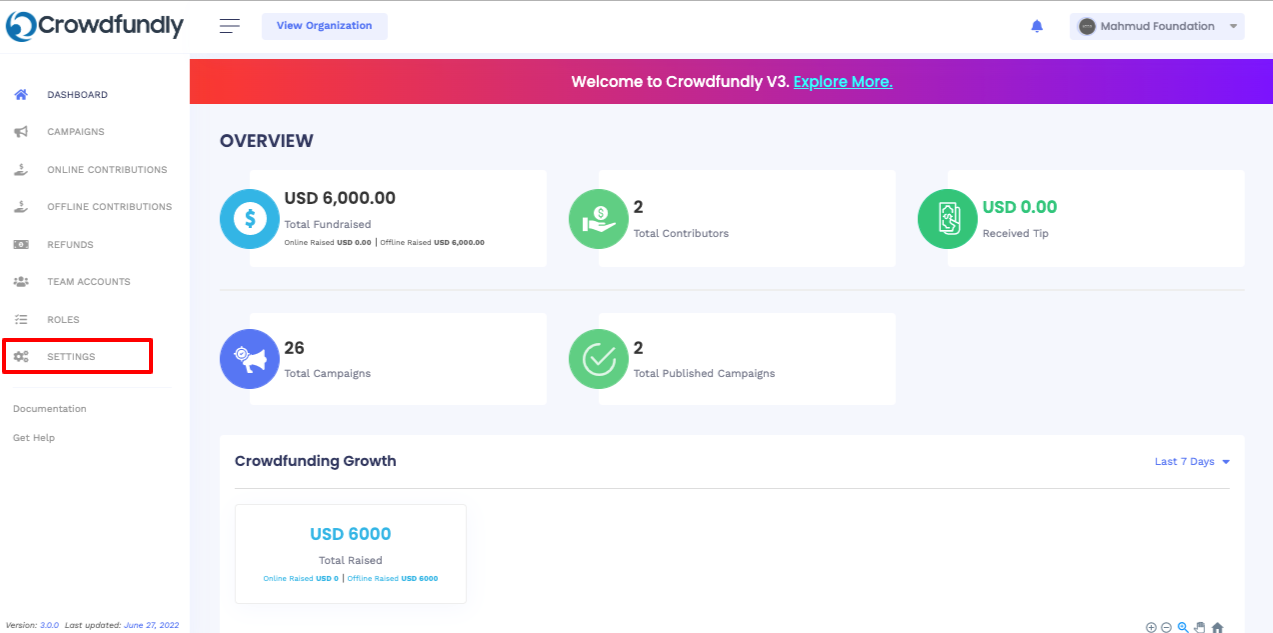Open the Mahmud Foundation account dropdown

(x=1157, y=26)
